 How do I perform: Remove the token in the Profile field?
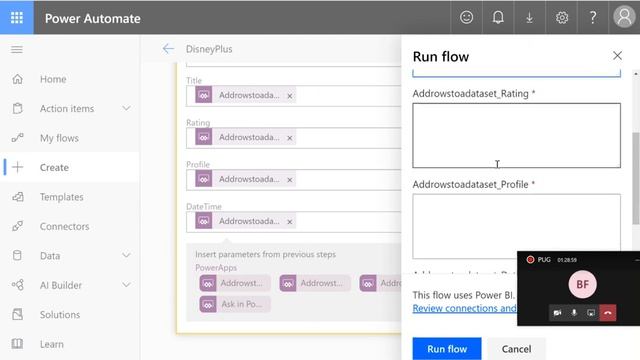tap(289, 180)
